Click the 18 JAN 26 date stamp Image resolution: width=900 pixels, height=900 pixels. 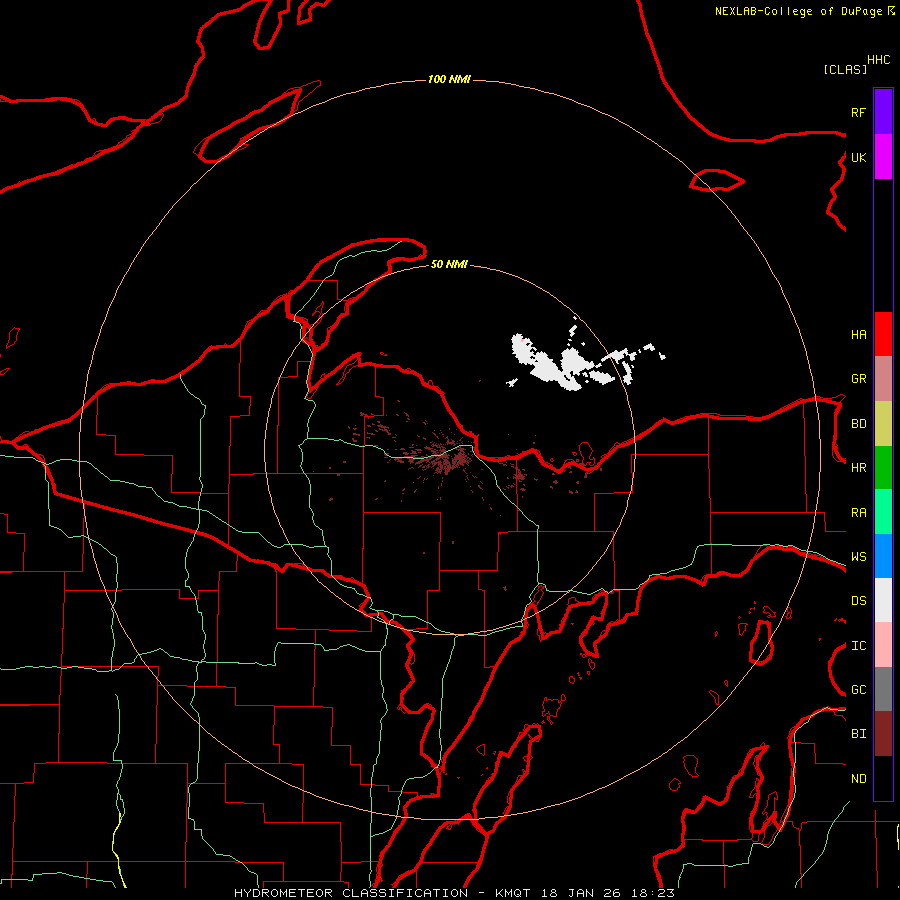[x=582, y=893]
